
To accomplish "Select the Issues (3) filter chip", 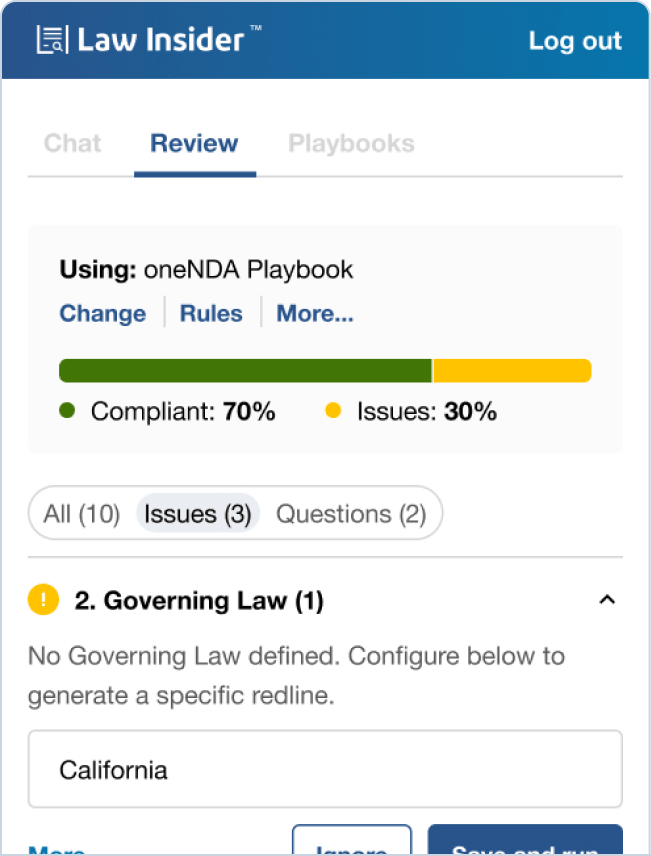I will tap(197, 513).
